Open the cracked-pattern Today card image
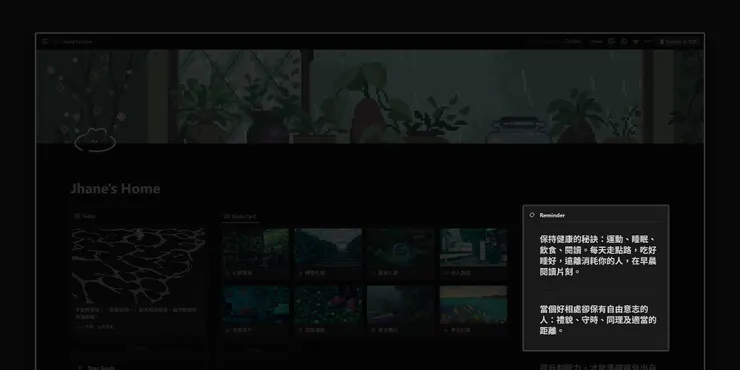 [x=138, y=266]
